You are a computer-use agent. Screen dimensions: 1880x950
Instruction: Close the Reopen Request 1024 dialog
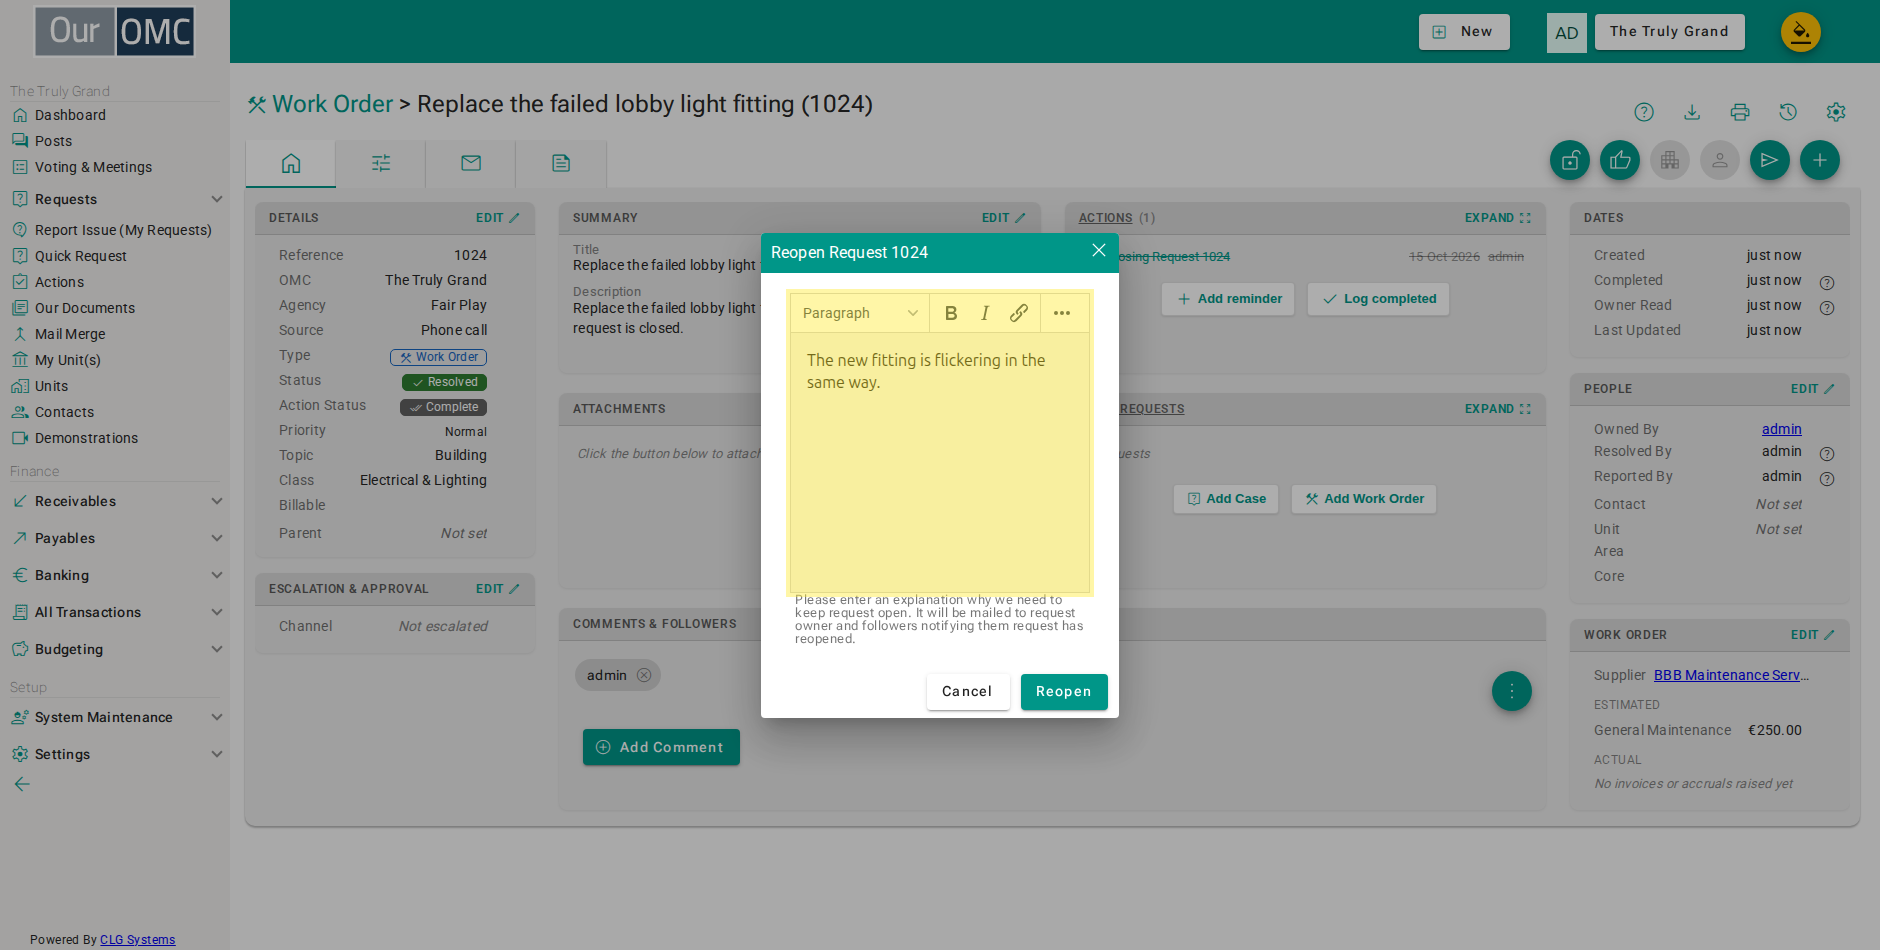click(1099, 250)
